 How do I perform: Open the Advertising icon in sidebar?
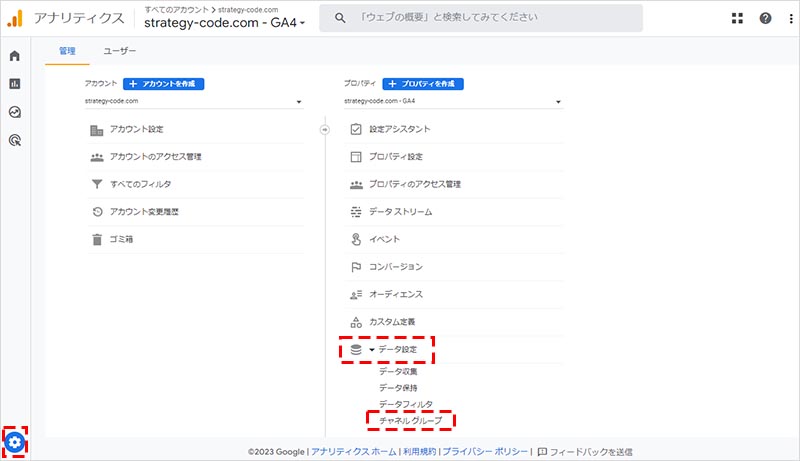[x=14, y=141]
